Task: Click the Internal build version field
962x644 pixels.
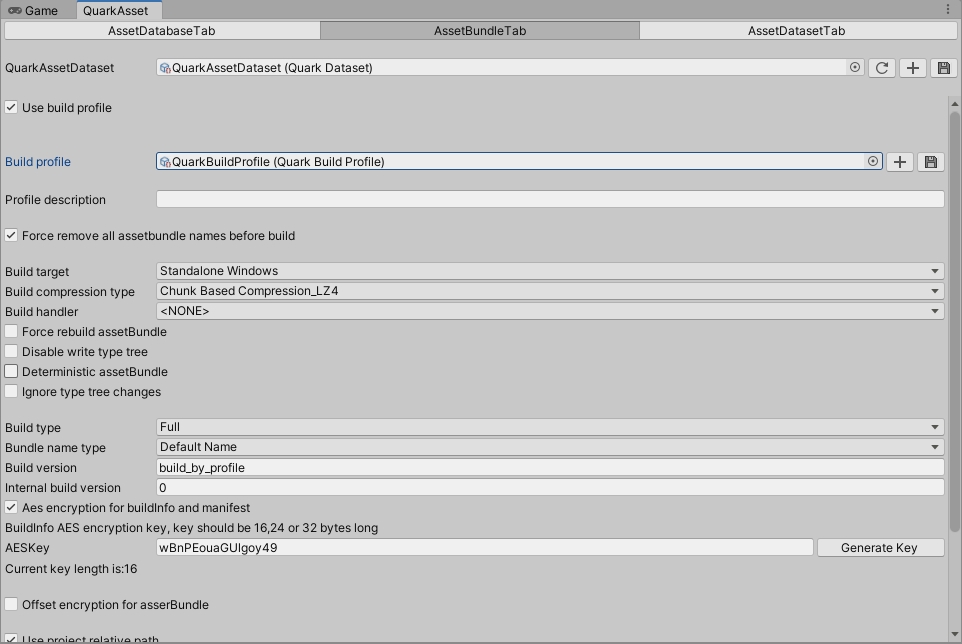Action: [550, 488]
